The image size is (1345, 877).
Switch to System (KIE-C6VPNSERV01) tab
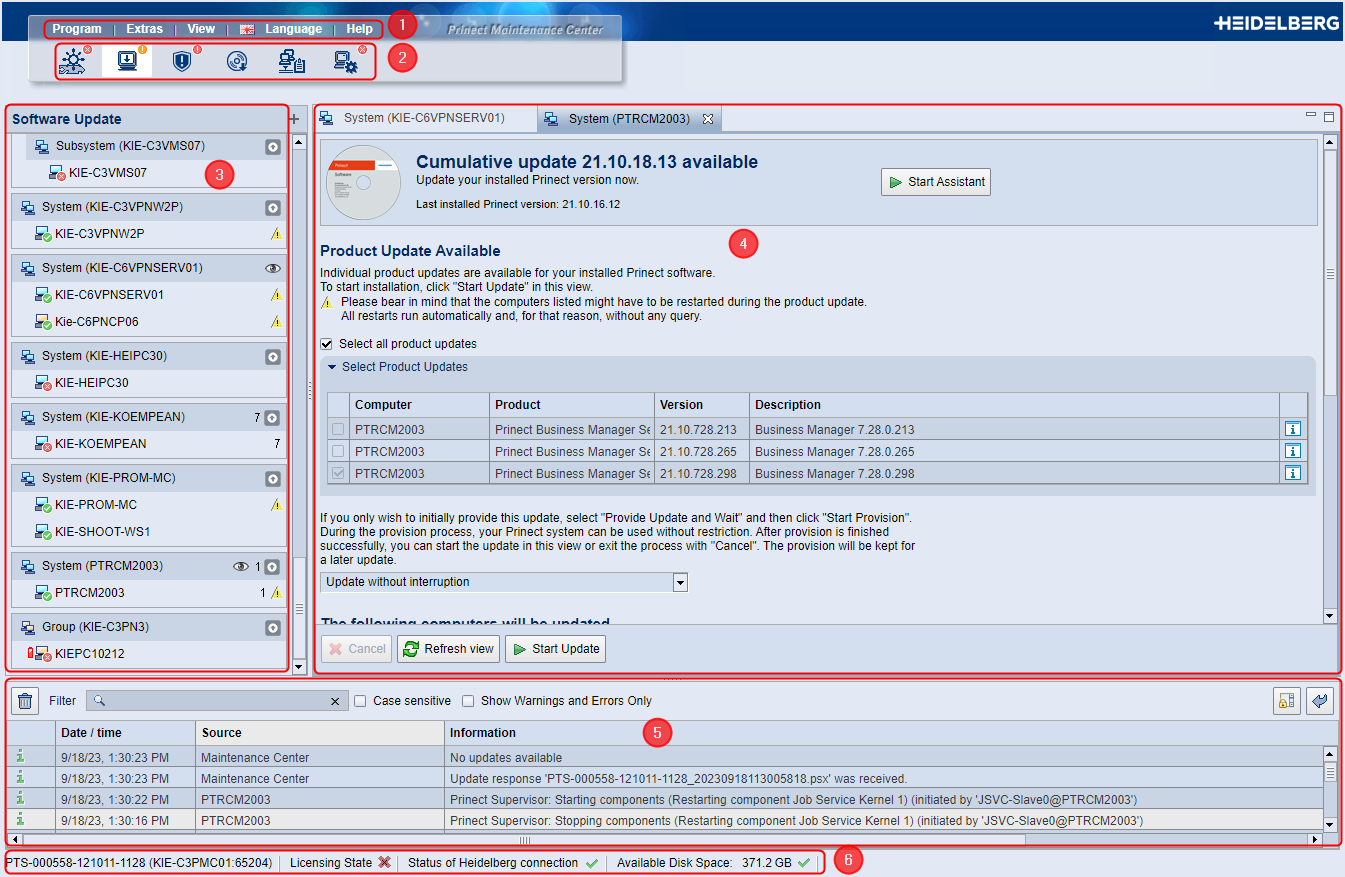[424, 118]
